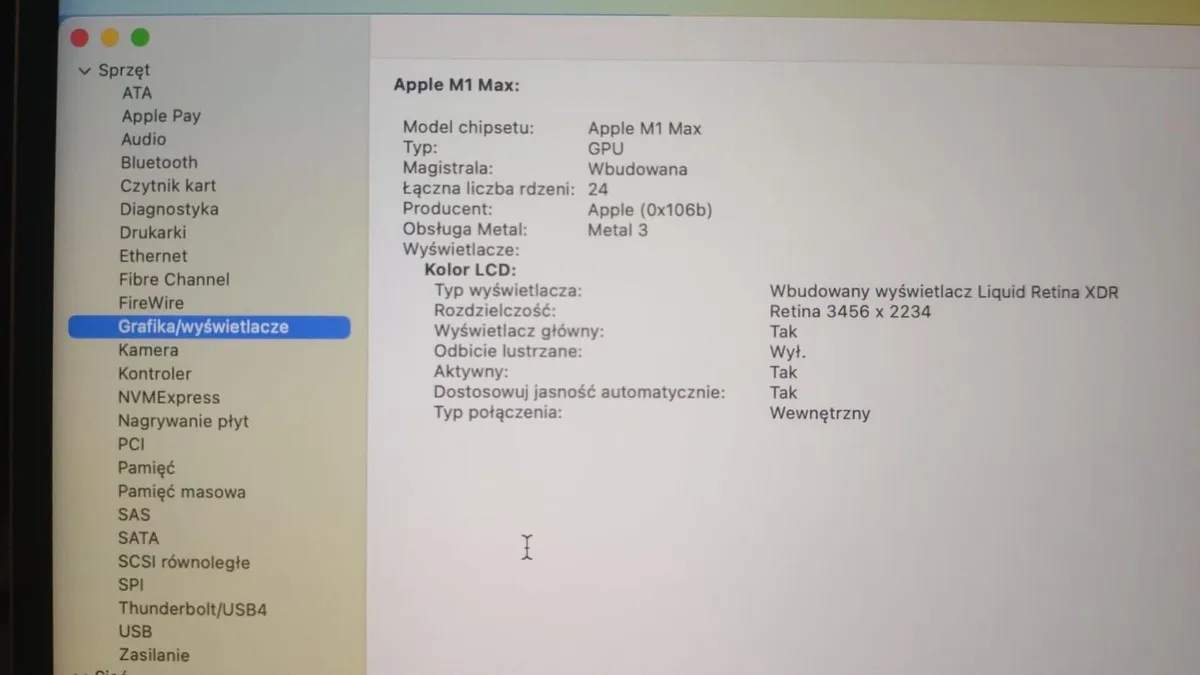
Task: Open NVMExpress entry
Action: (x=169, y=398)
